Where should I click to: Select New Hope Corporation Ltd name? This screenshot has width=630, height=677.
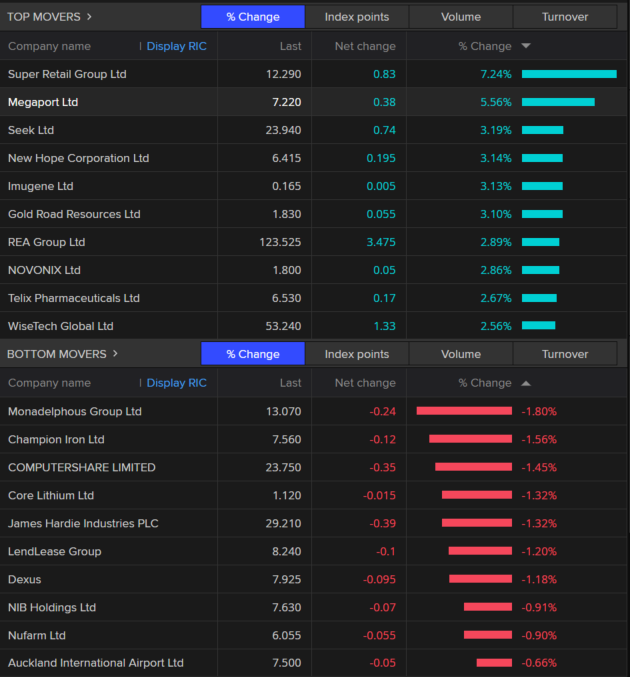[x=79, y=158]
